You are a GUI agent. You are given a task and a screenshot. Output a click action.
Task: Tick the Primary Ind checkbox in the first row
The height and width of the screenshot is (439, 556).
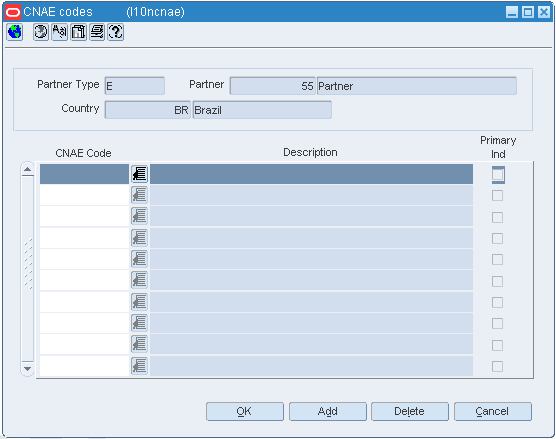(x=498, y=175)
